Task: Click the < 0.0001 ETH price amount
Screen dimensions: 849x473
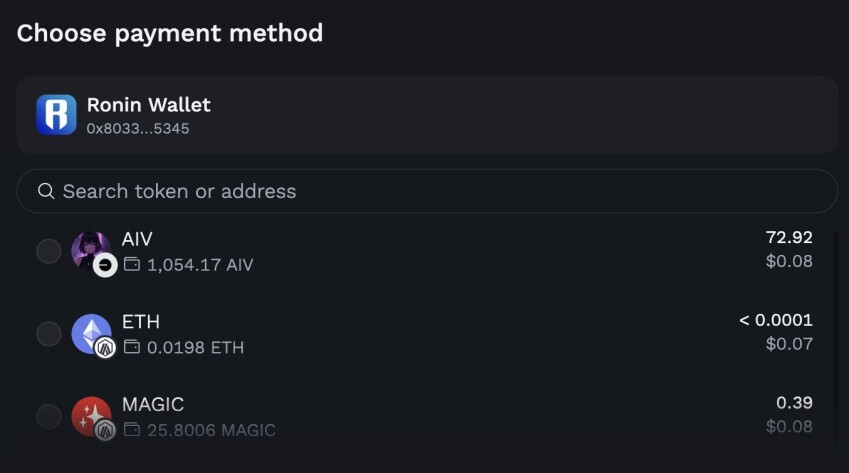Action: [776, 320]
